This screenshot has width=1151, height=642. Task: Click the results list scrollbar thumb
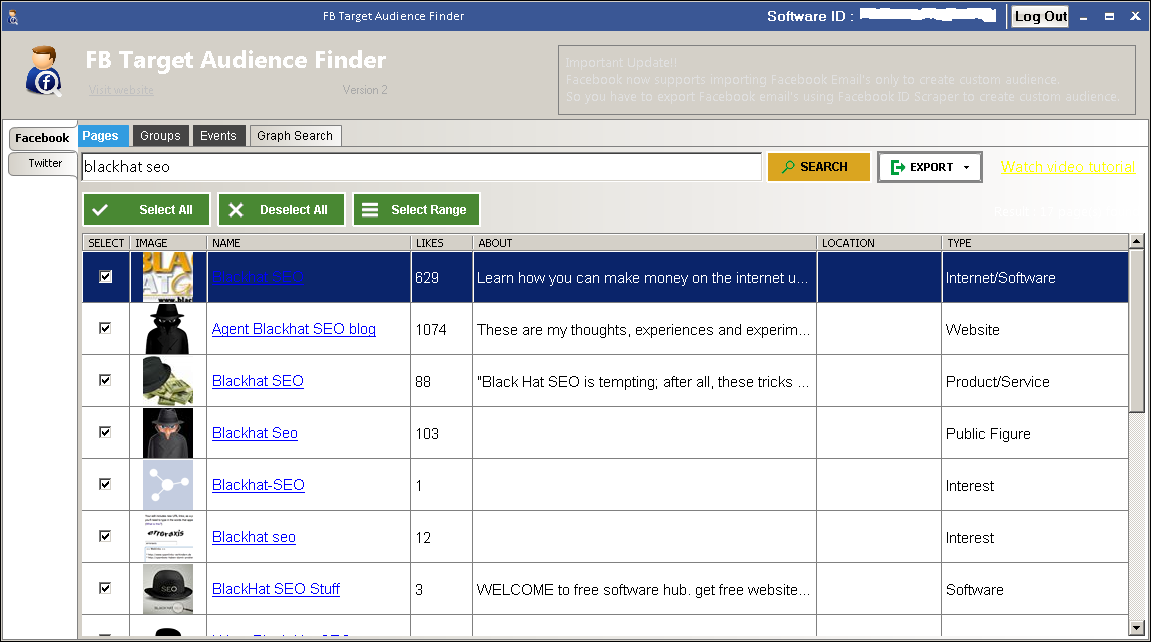coord(1136,331)
